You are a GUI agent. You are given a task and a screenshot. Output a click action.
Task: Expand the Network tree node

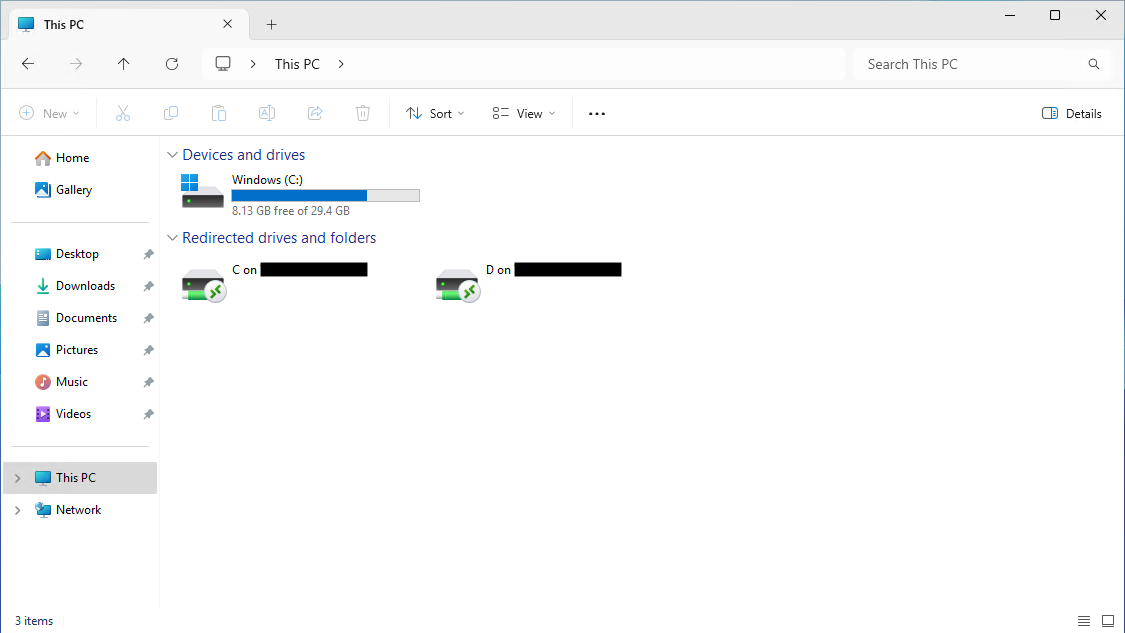pos(17,510)
